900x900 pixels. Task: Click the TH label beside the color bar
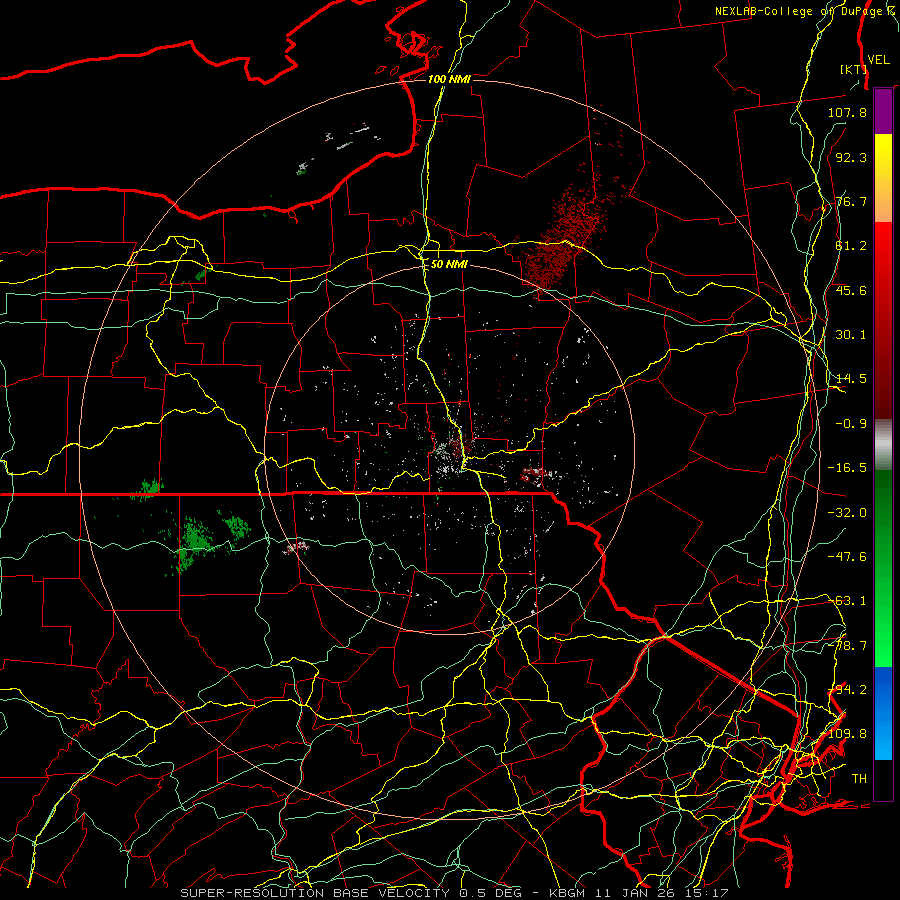[859, 779]
